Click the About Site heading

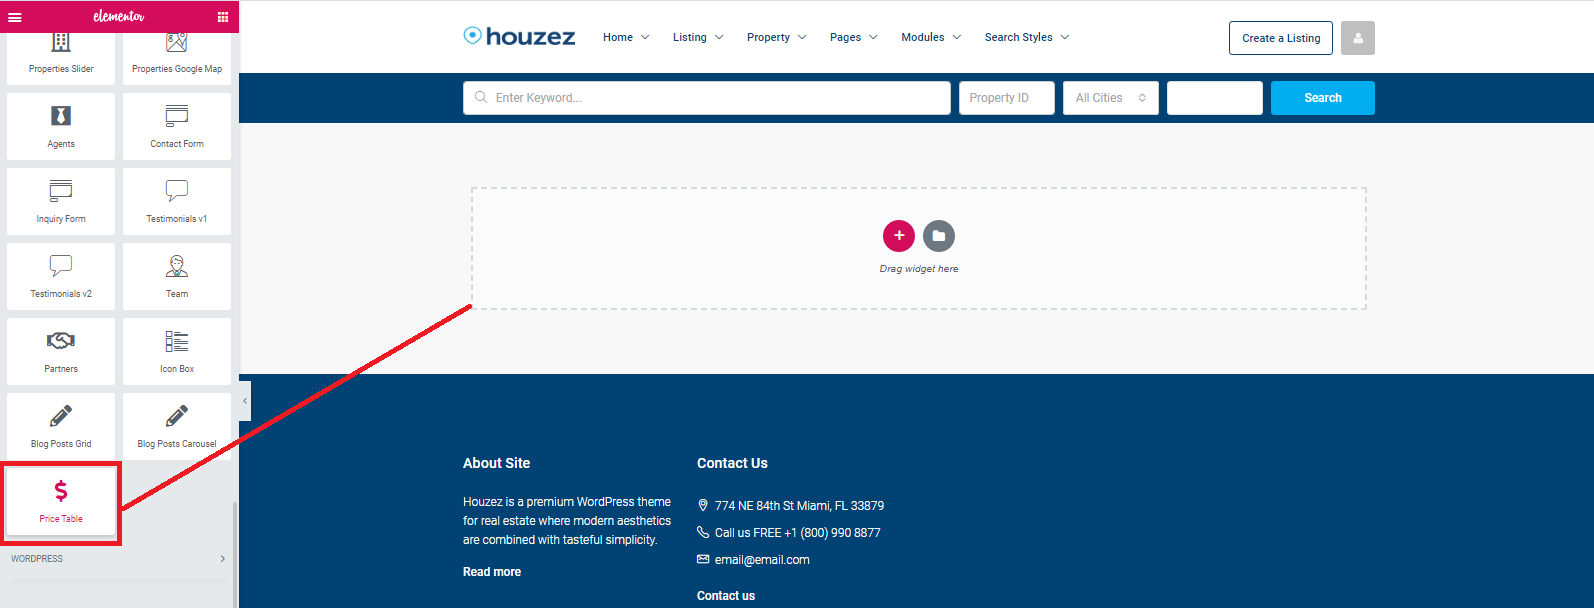tap(497, 463)
